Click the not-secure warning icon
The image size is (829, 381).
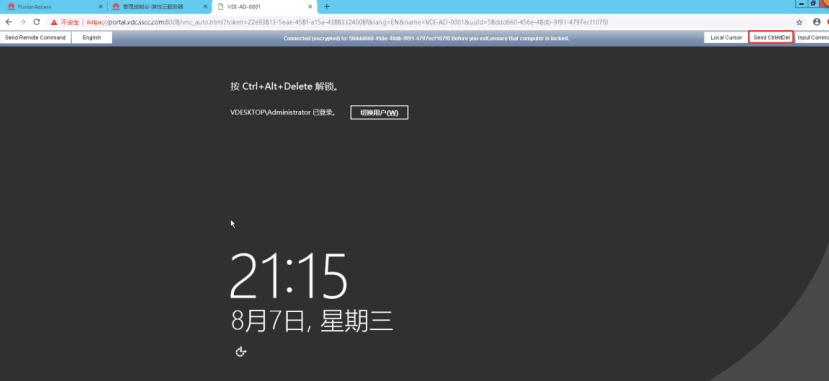point(54,22)
